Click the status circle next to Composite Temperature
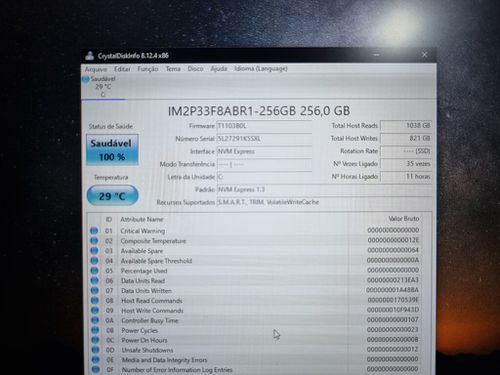500x375 pixels. (x=94, y=241)
